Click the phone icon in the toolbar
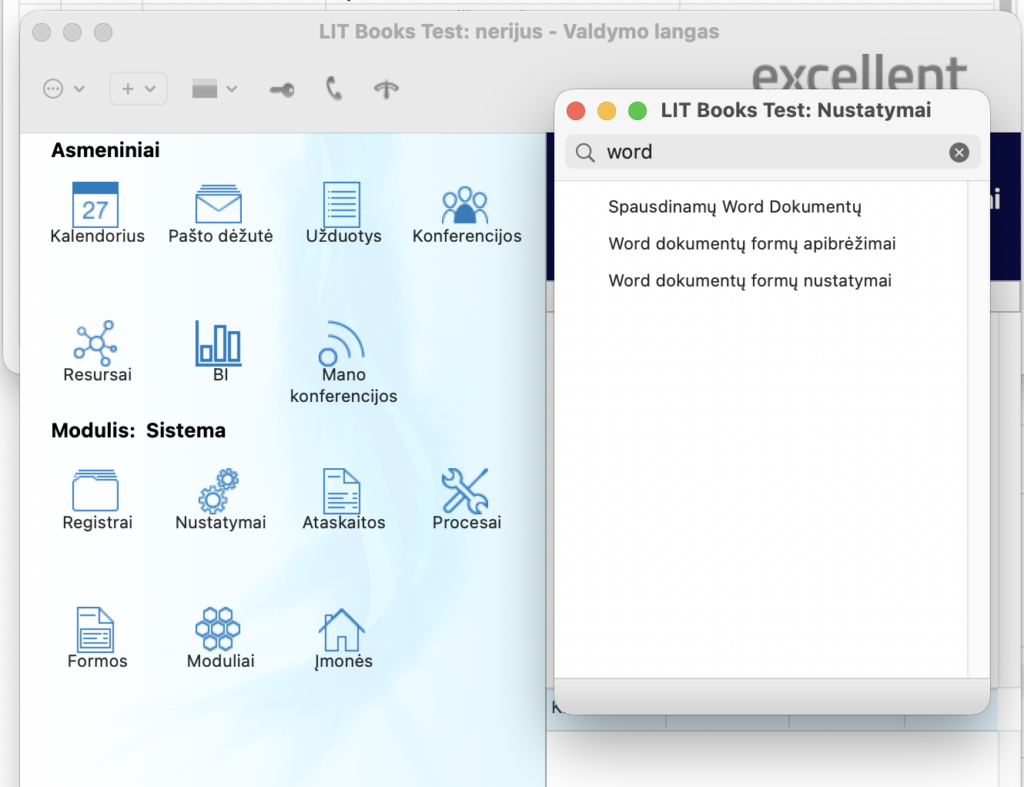This screenshot has width=1024, height=787. (334, 88)
